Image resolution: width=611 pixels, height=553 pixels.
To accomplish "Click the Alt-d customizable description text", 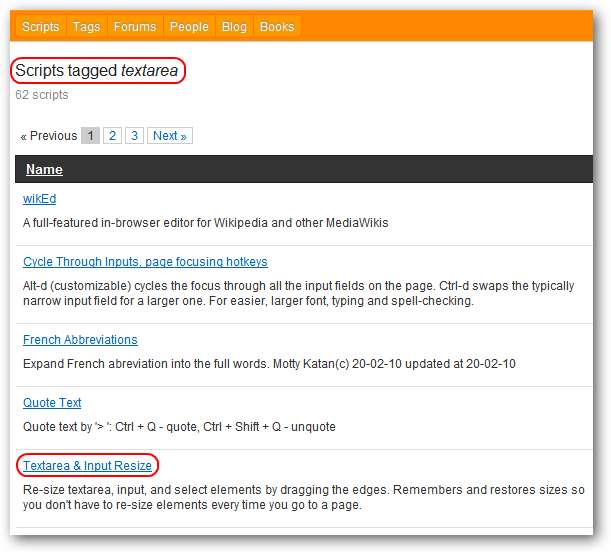I will coord(298,293).
